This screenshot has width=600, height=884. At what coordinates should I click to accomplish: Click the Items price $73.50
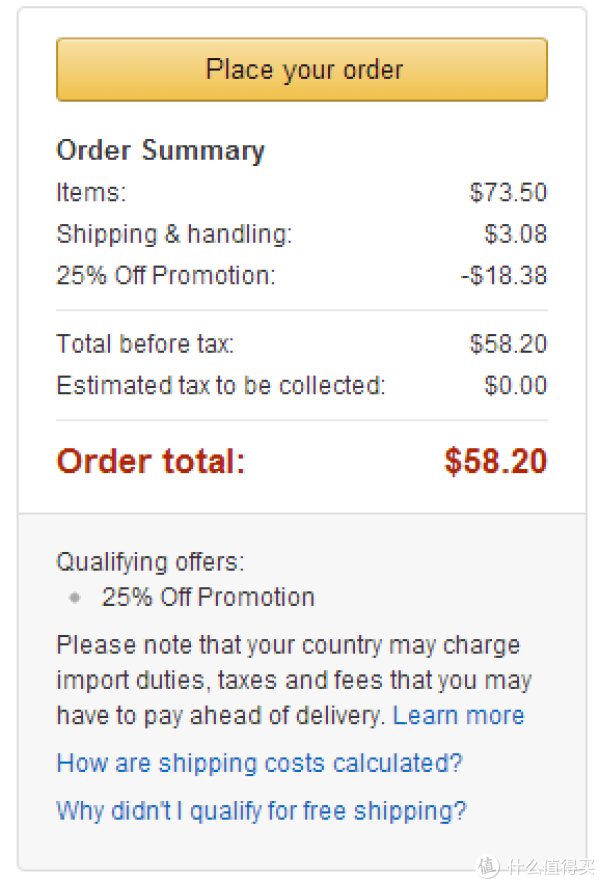pos(508,192)
